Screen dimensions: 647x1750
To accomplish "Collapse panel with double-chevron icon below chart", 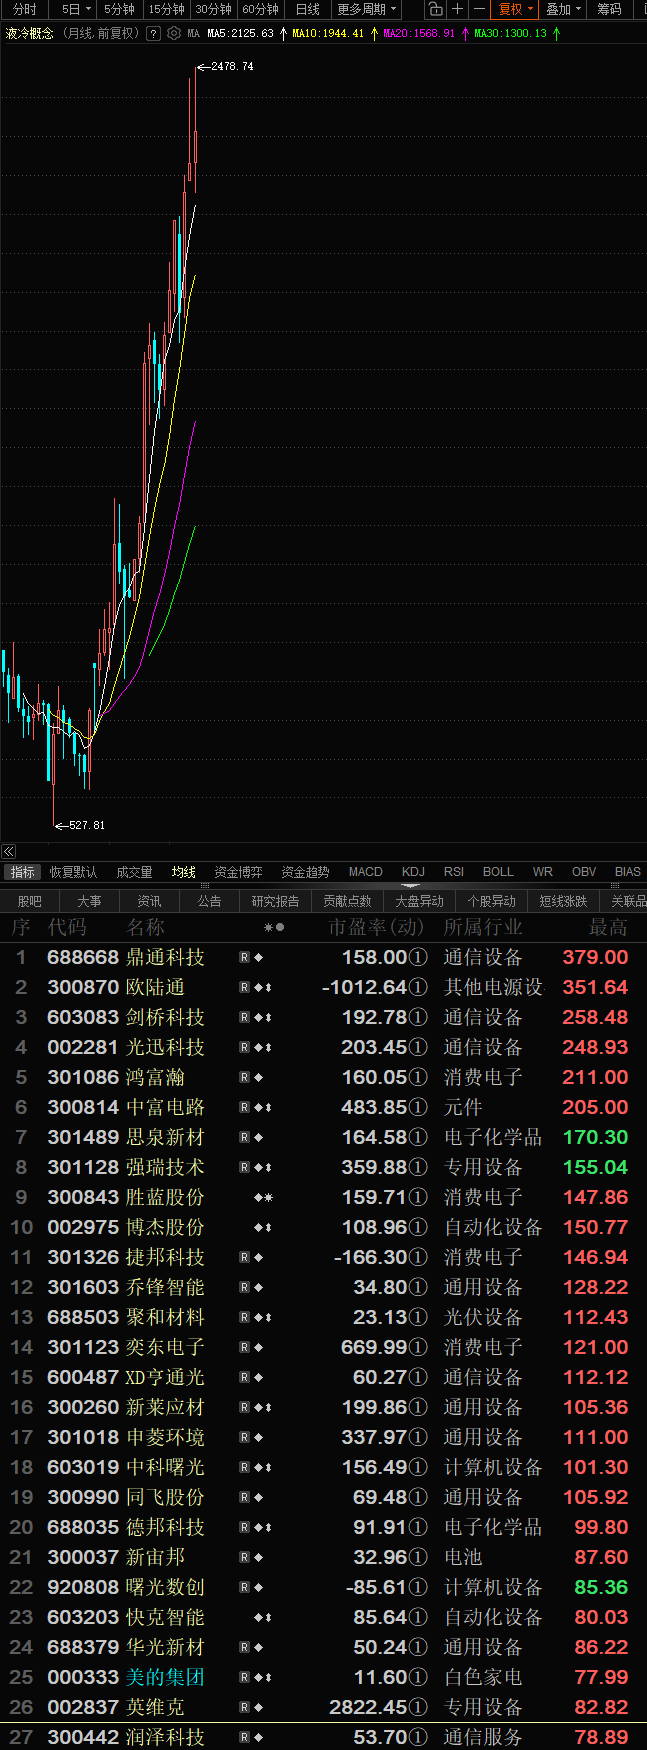I will pyautogui.click(x=9, y=851).
